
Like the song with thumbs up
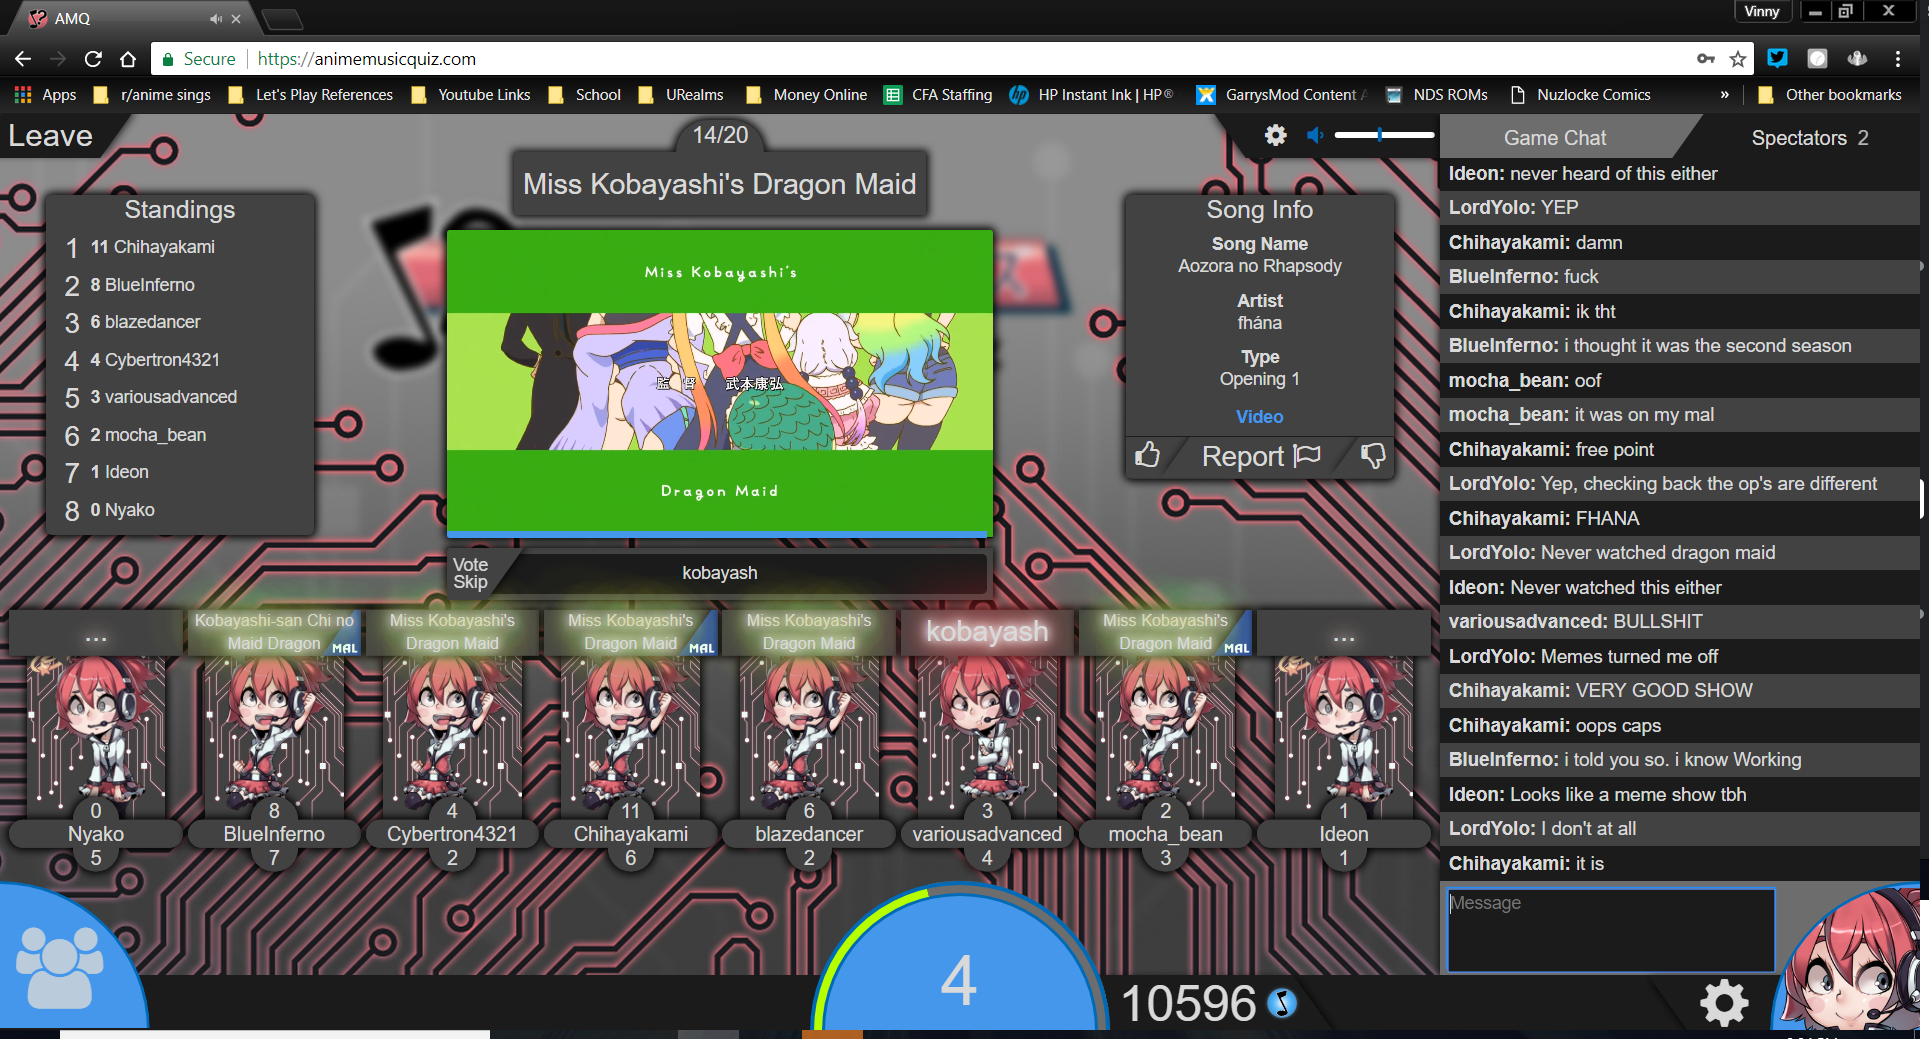pyautogui.click(x=1148, y=455)
